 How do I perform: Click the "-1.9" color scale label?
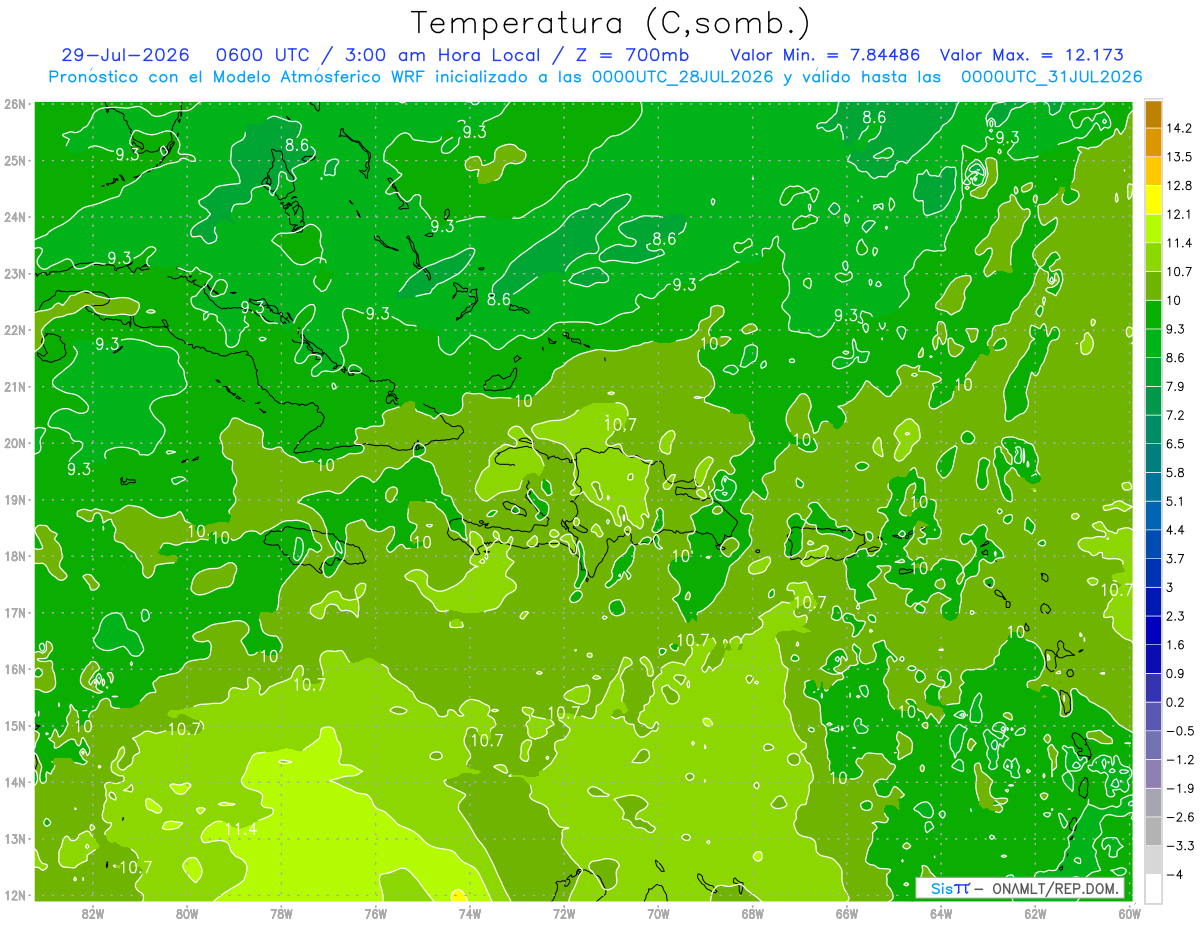click(1180, 787)
